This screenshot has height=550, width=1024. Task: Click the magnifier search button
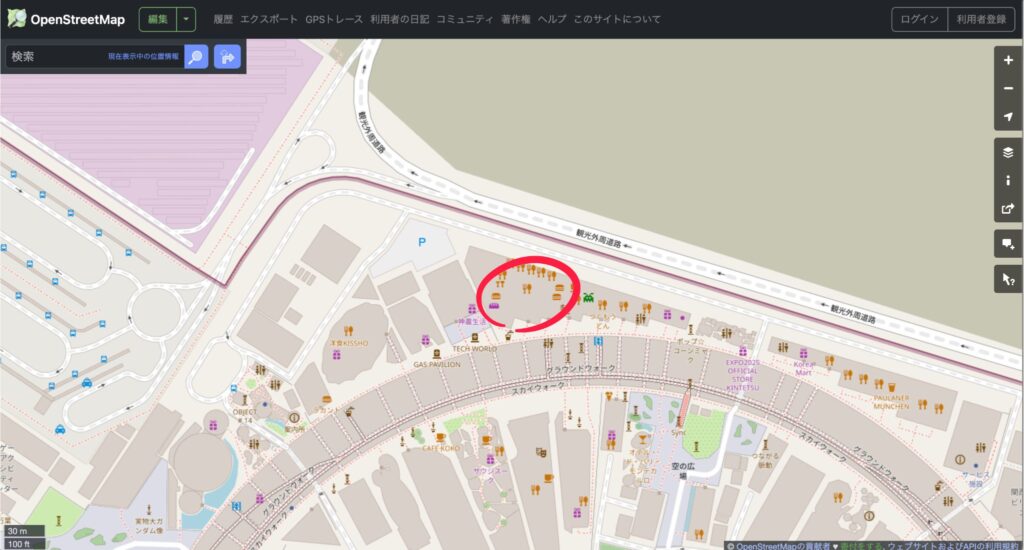point(196,57)
